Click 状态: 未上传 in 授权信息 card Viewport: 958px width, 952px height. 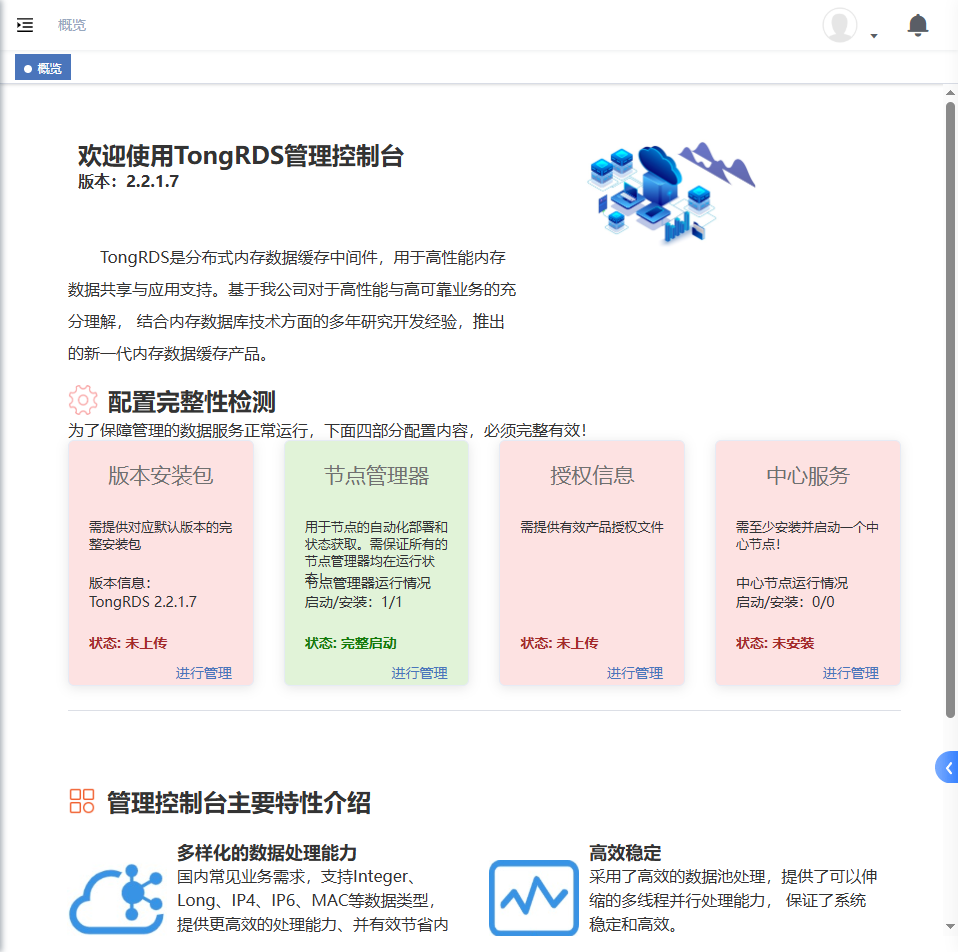click(x=560, y=643)
